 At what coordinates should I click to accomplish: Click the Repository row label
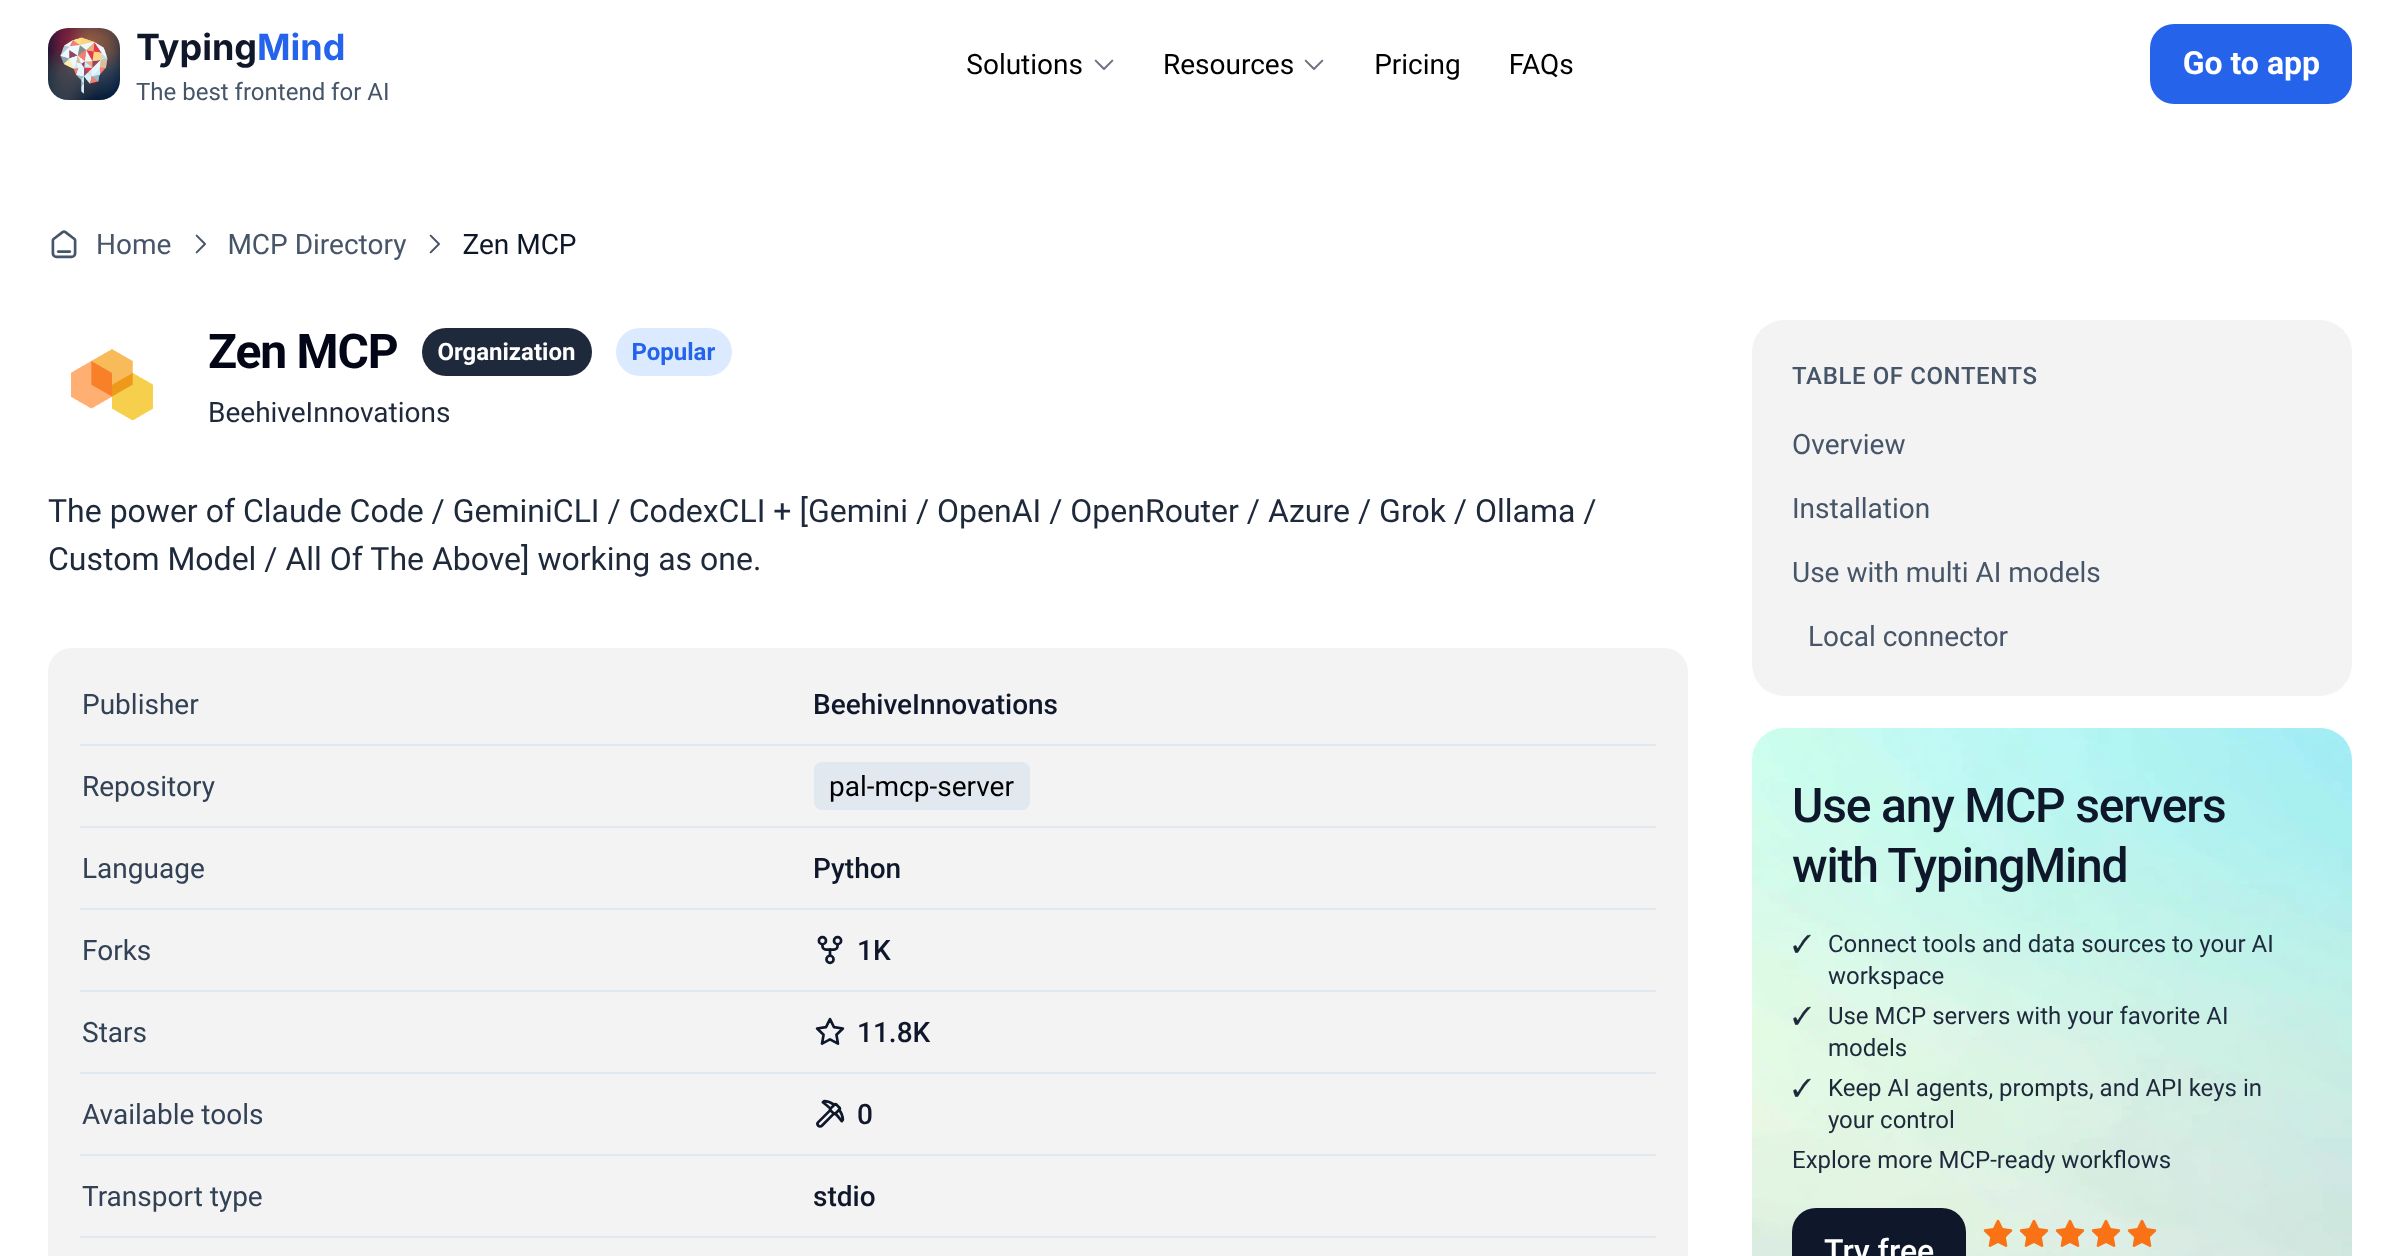pyautogui.click(x=148, y=786)
